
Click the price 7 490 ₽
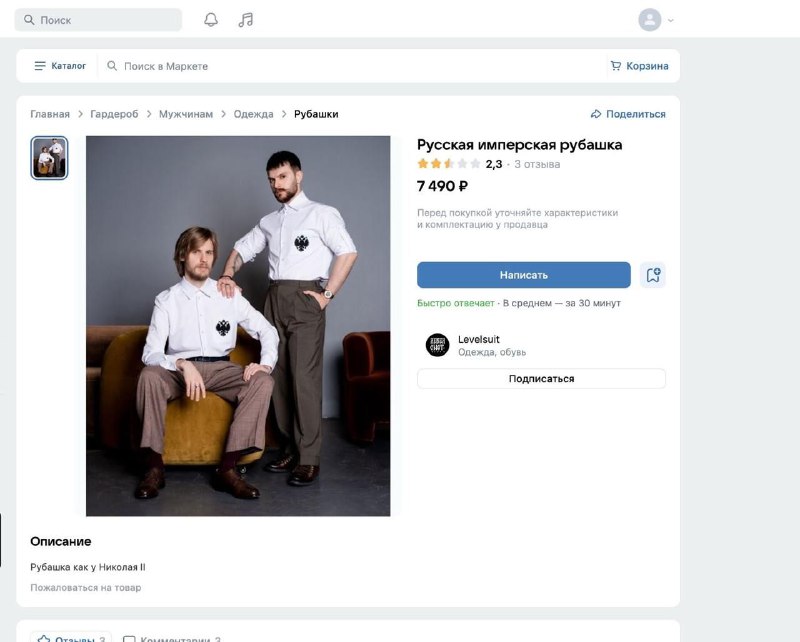[x=442, y=186]
